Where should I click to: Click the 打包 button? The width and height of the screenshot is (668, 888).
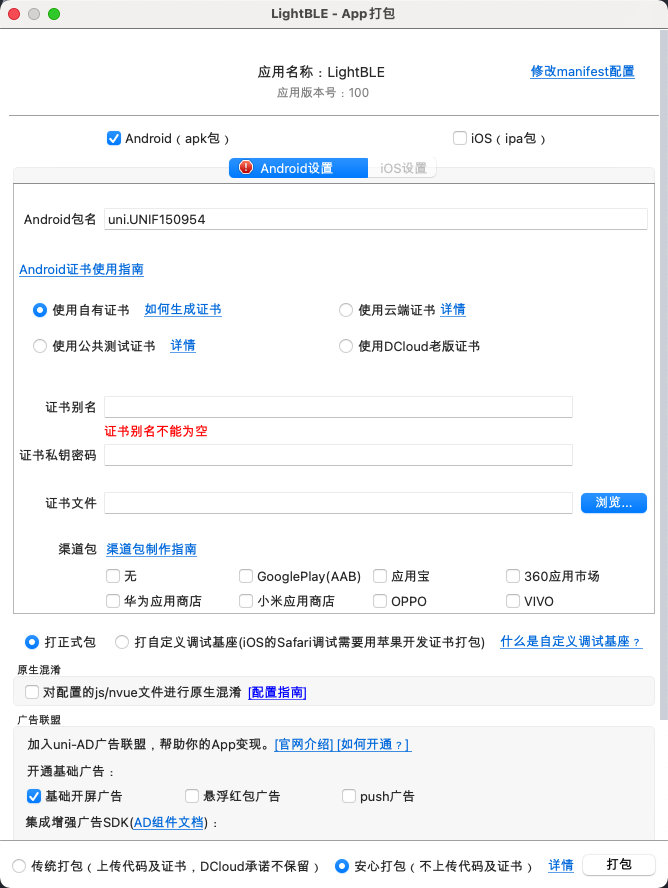[619, 865]
